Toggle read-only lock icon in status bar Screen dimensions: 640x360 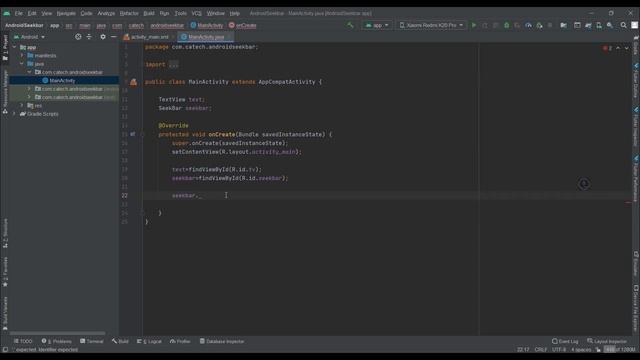(x=598, y=349)
